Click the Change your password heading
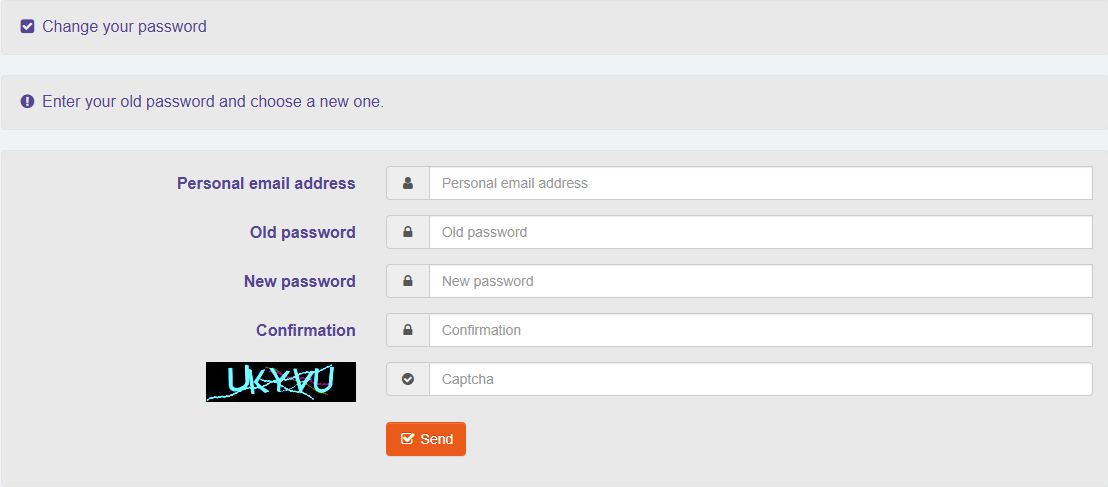This screenshot has width=1108, height=487. coord(124,27)
